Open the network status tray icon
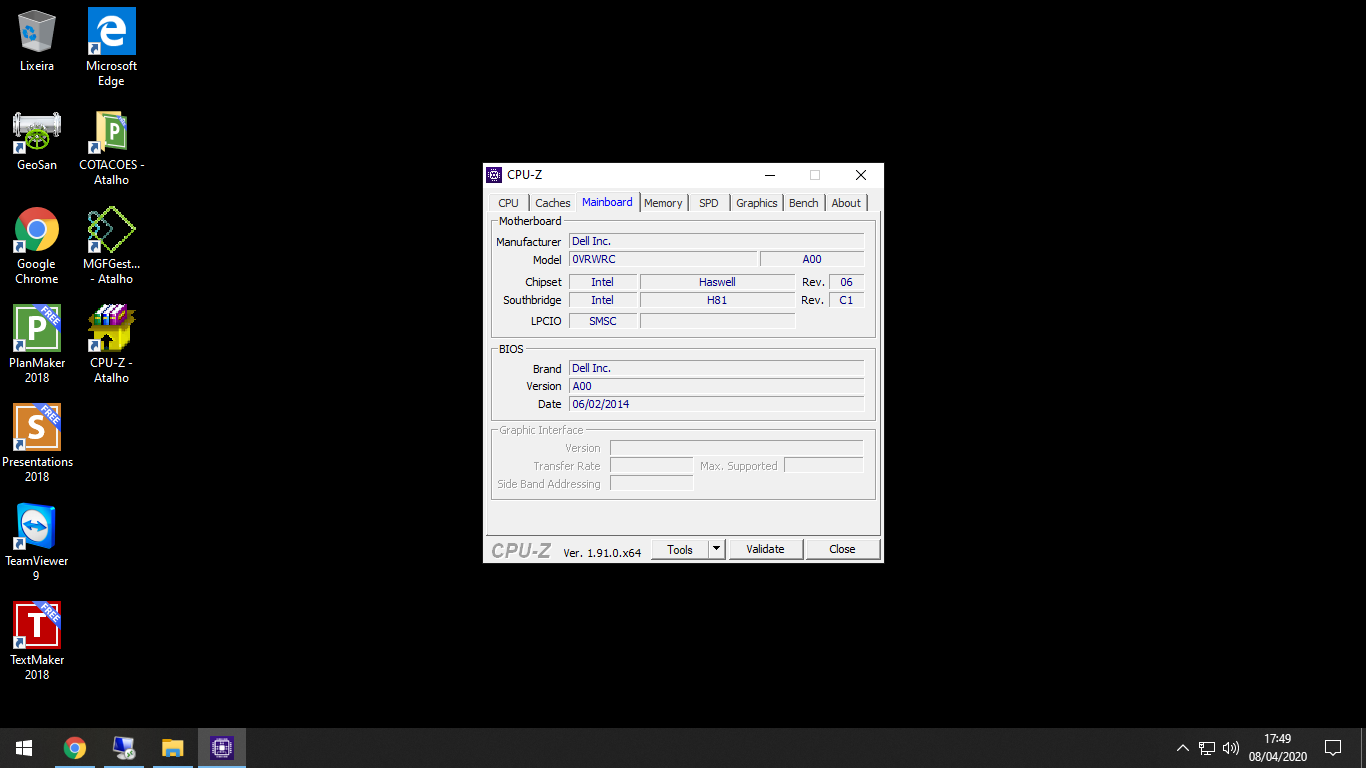Viewport: 1366px width, 768px height. point(1207,748)
